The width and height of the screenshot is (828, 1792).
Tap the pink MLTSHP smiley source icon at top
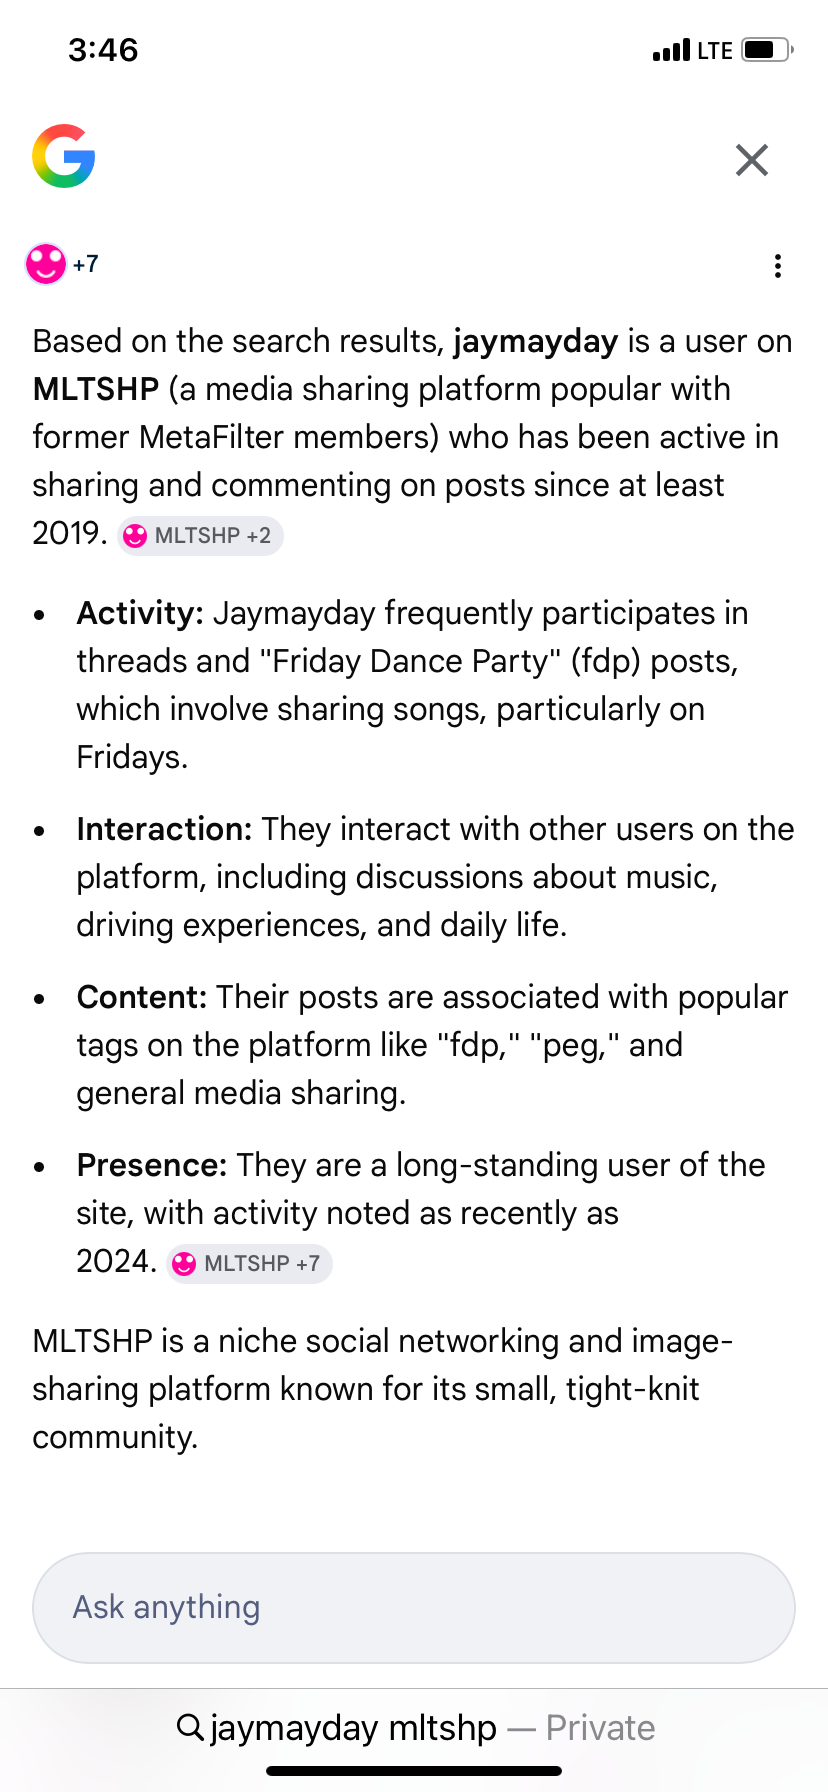tap(46, 264)
